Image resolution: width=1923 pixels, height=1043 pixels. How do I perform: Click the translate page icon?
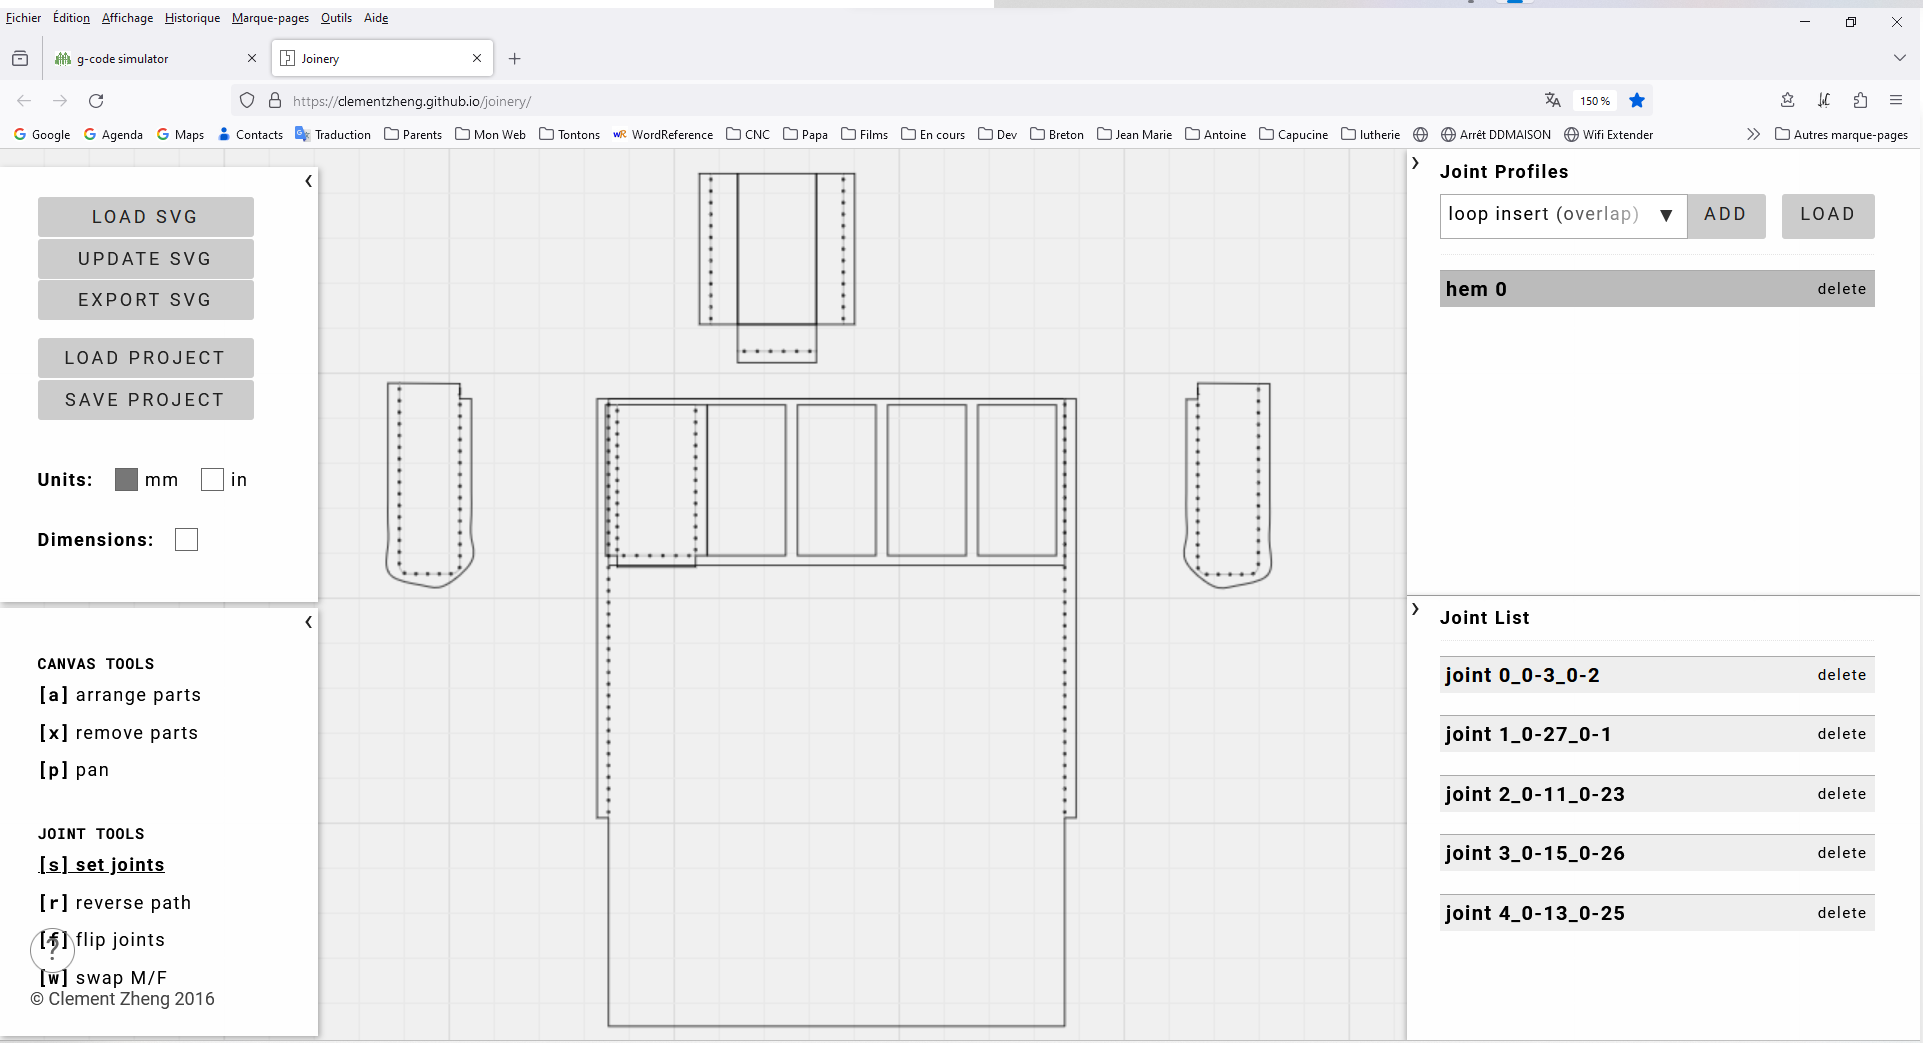(1552, 101)
